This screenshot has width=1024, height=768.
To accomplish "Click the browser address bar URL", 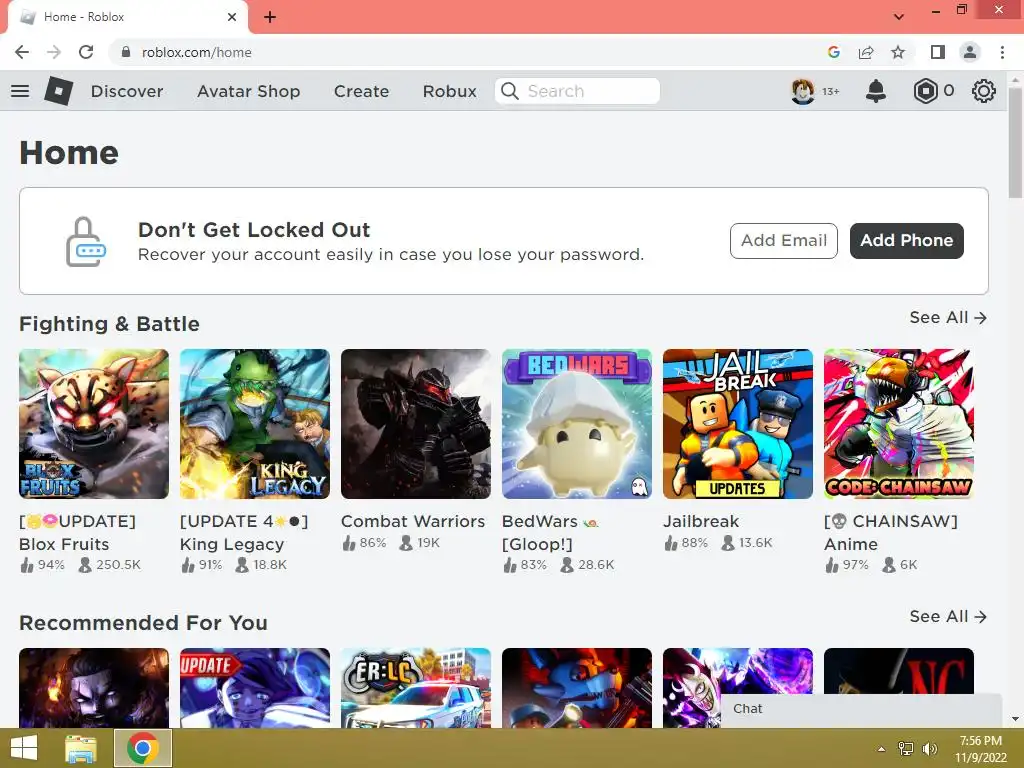I will tap(197, 52).
